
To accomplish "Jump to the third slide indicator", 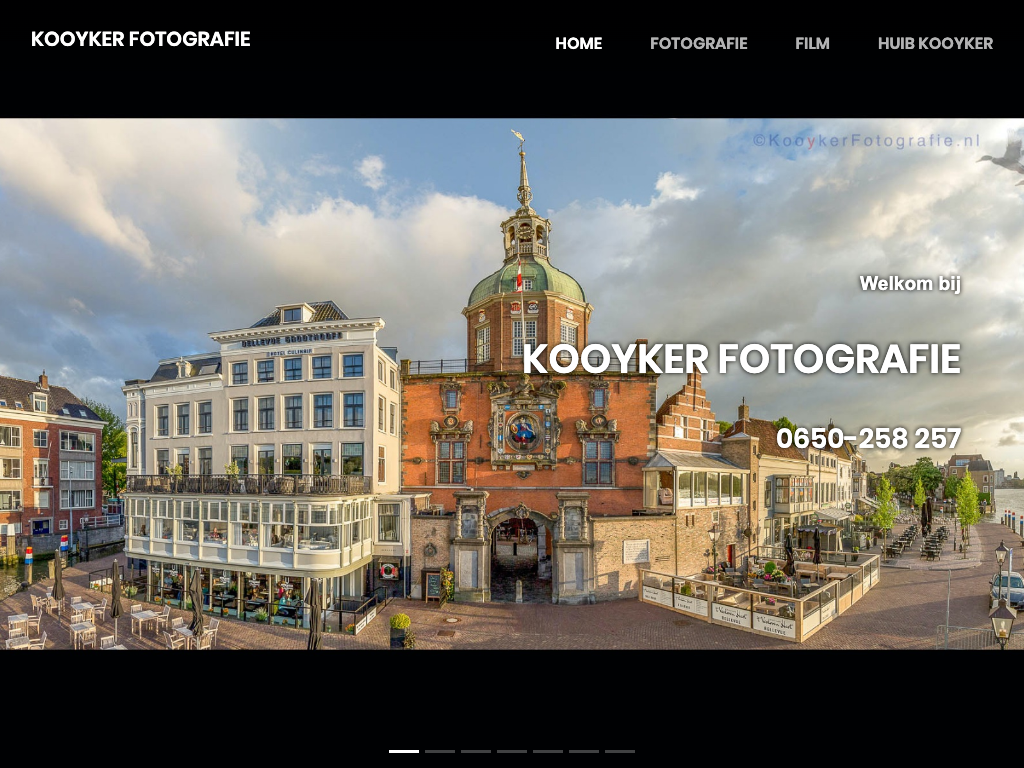I will click(476, 750).
